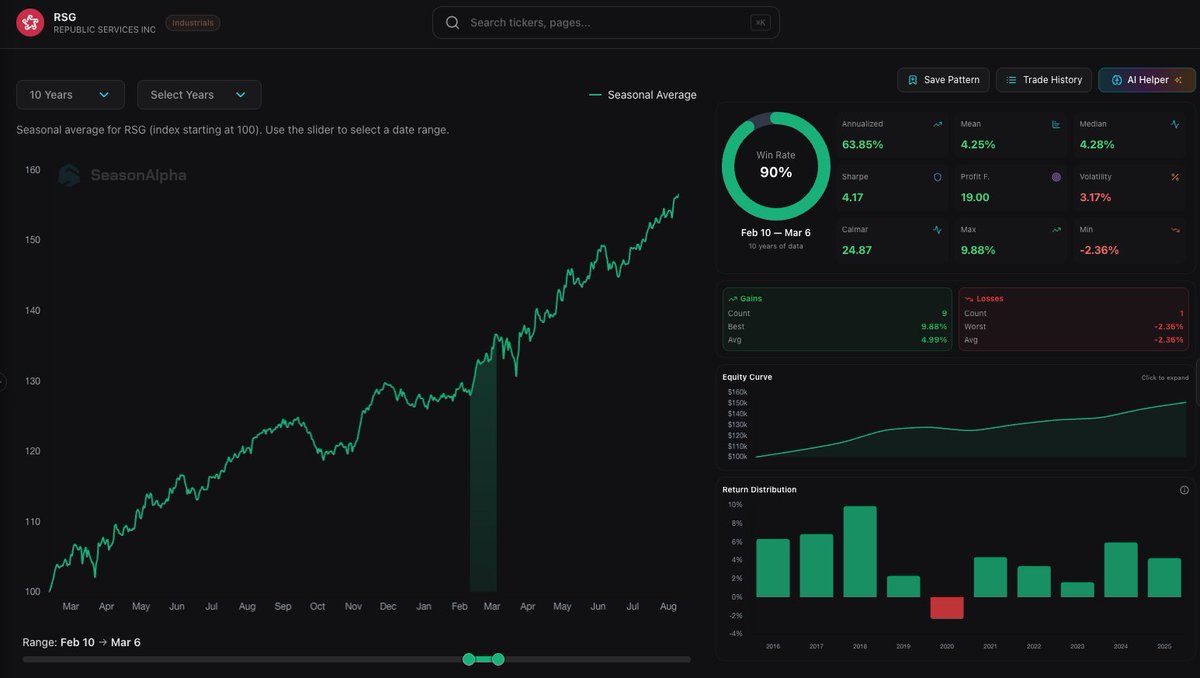Click the downtrend icon beside Min

1176,229
